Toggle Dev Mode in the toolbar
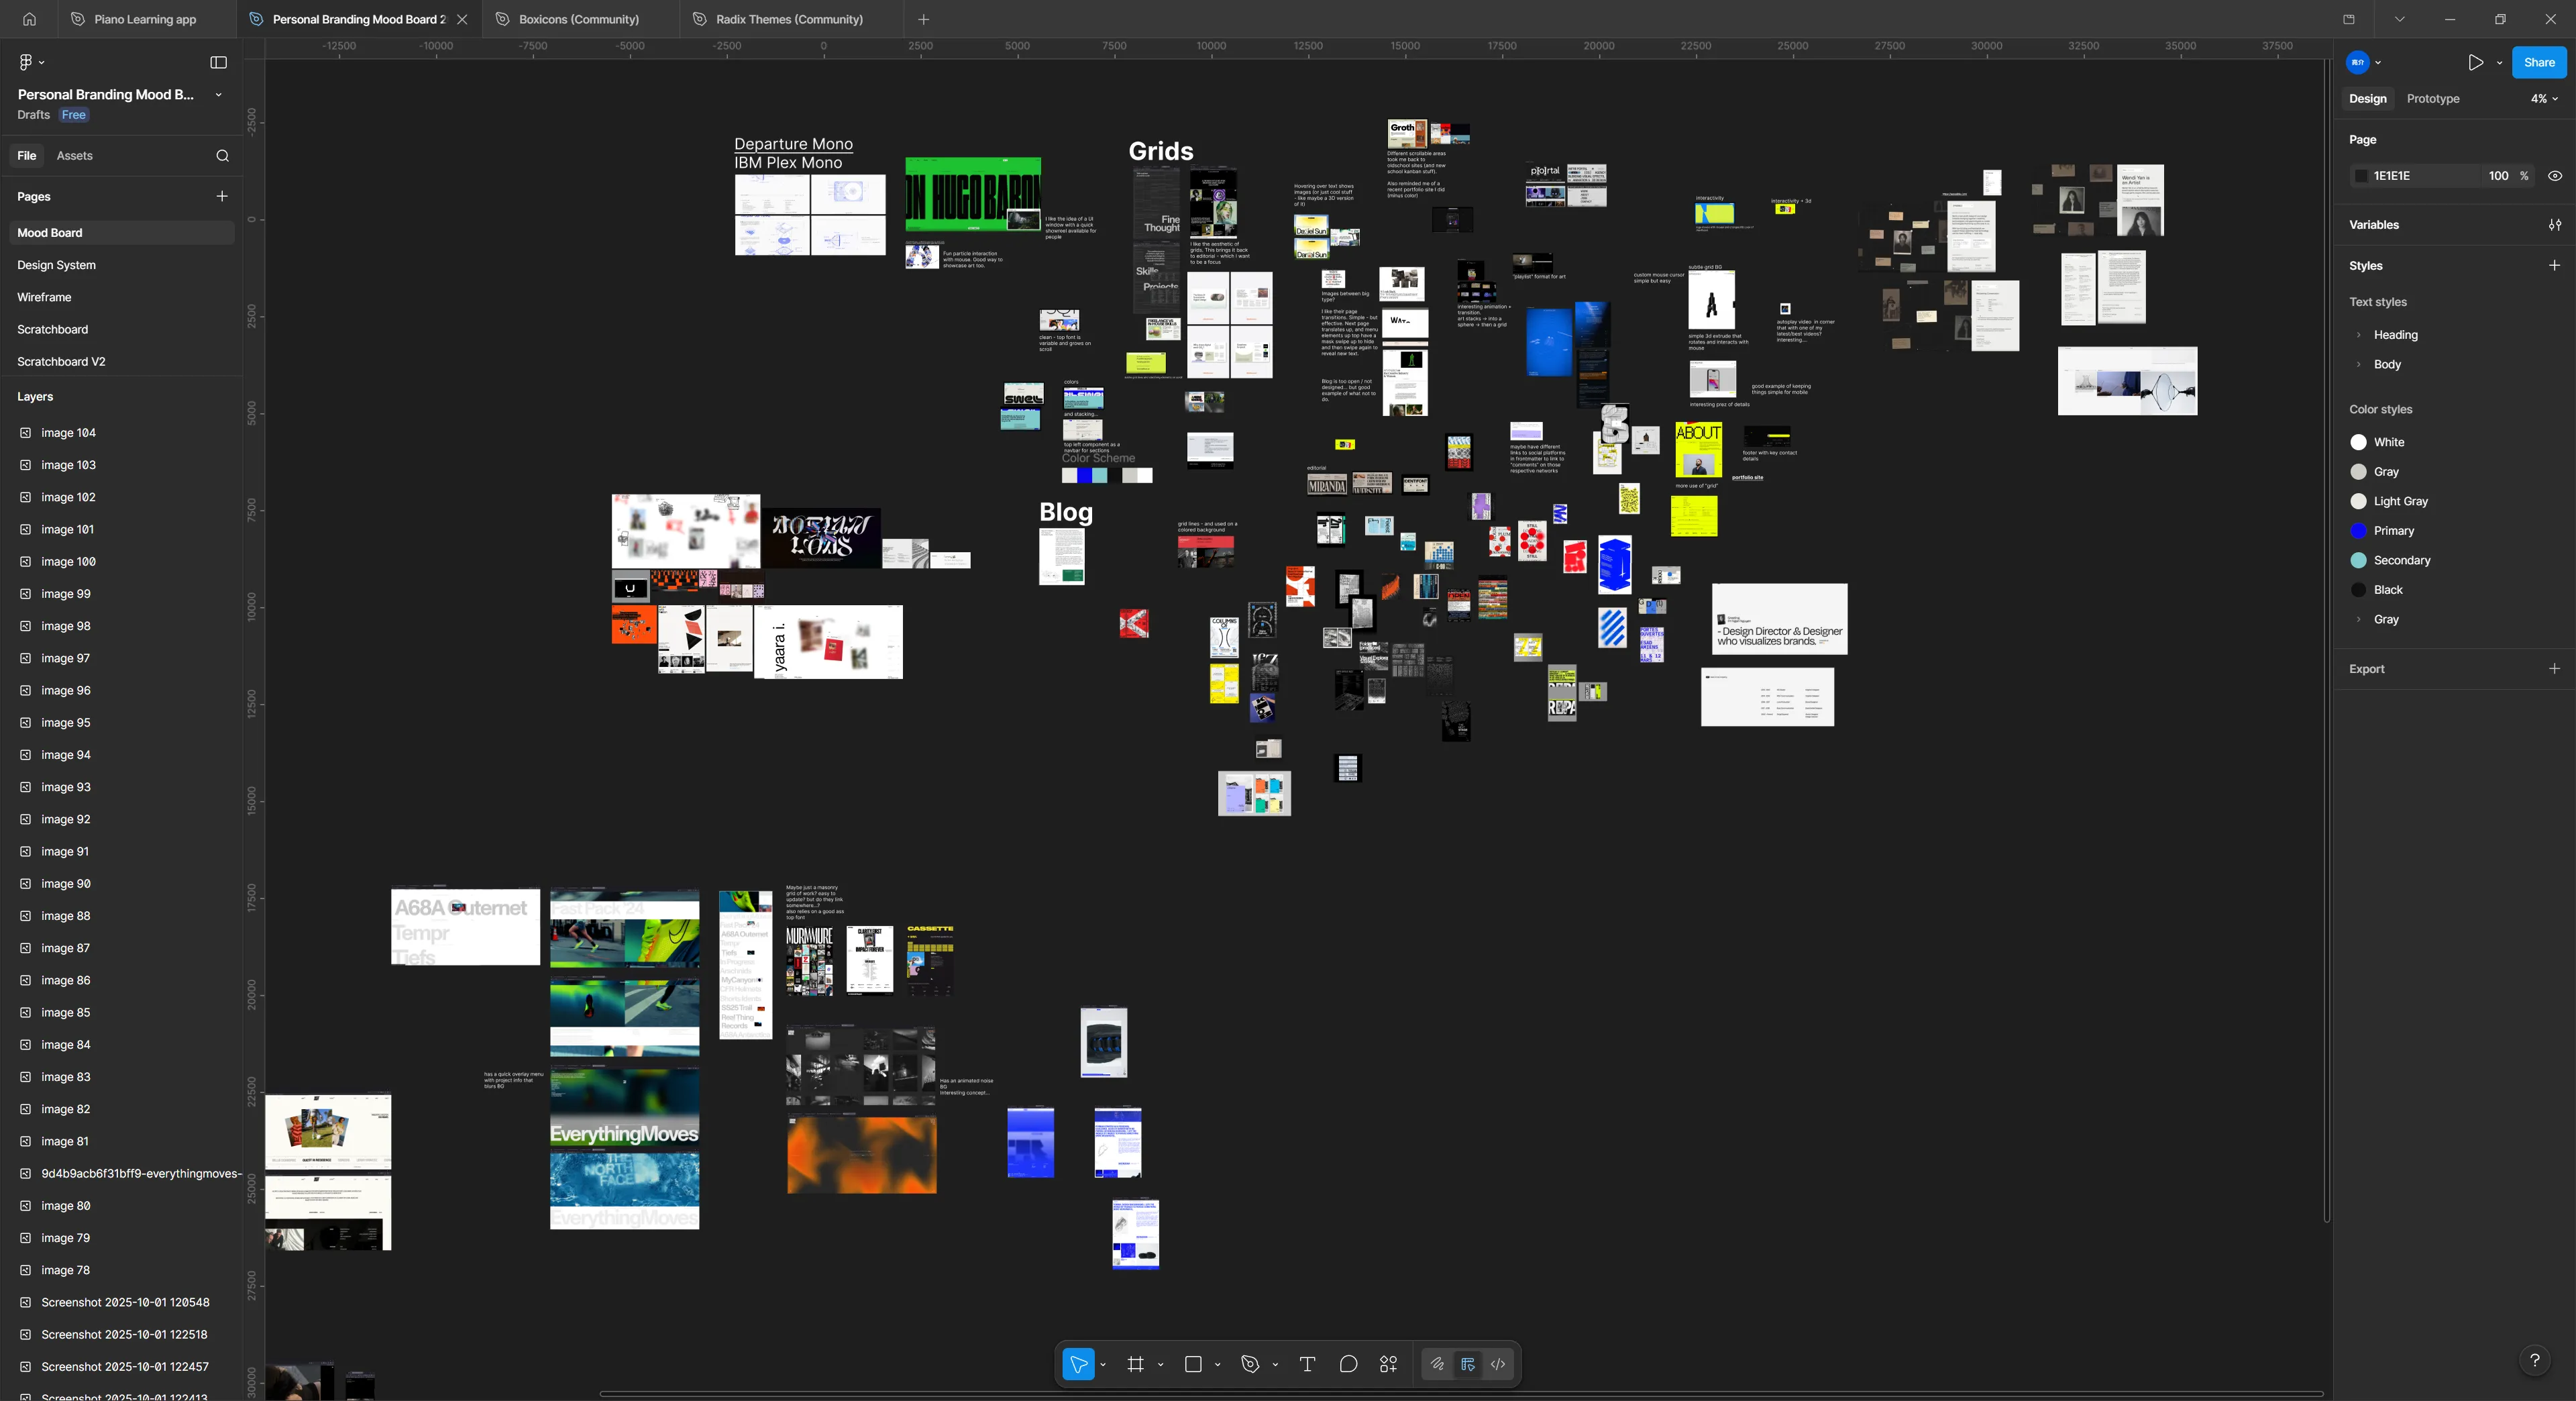This screenshot has width=2576, height=1401. pos(1497,1363)
